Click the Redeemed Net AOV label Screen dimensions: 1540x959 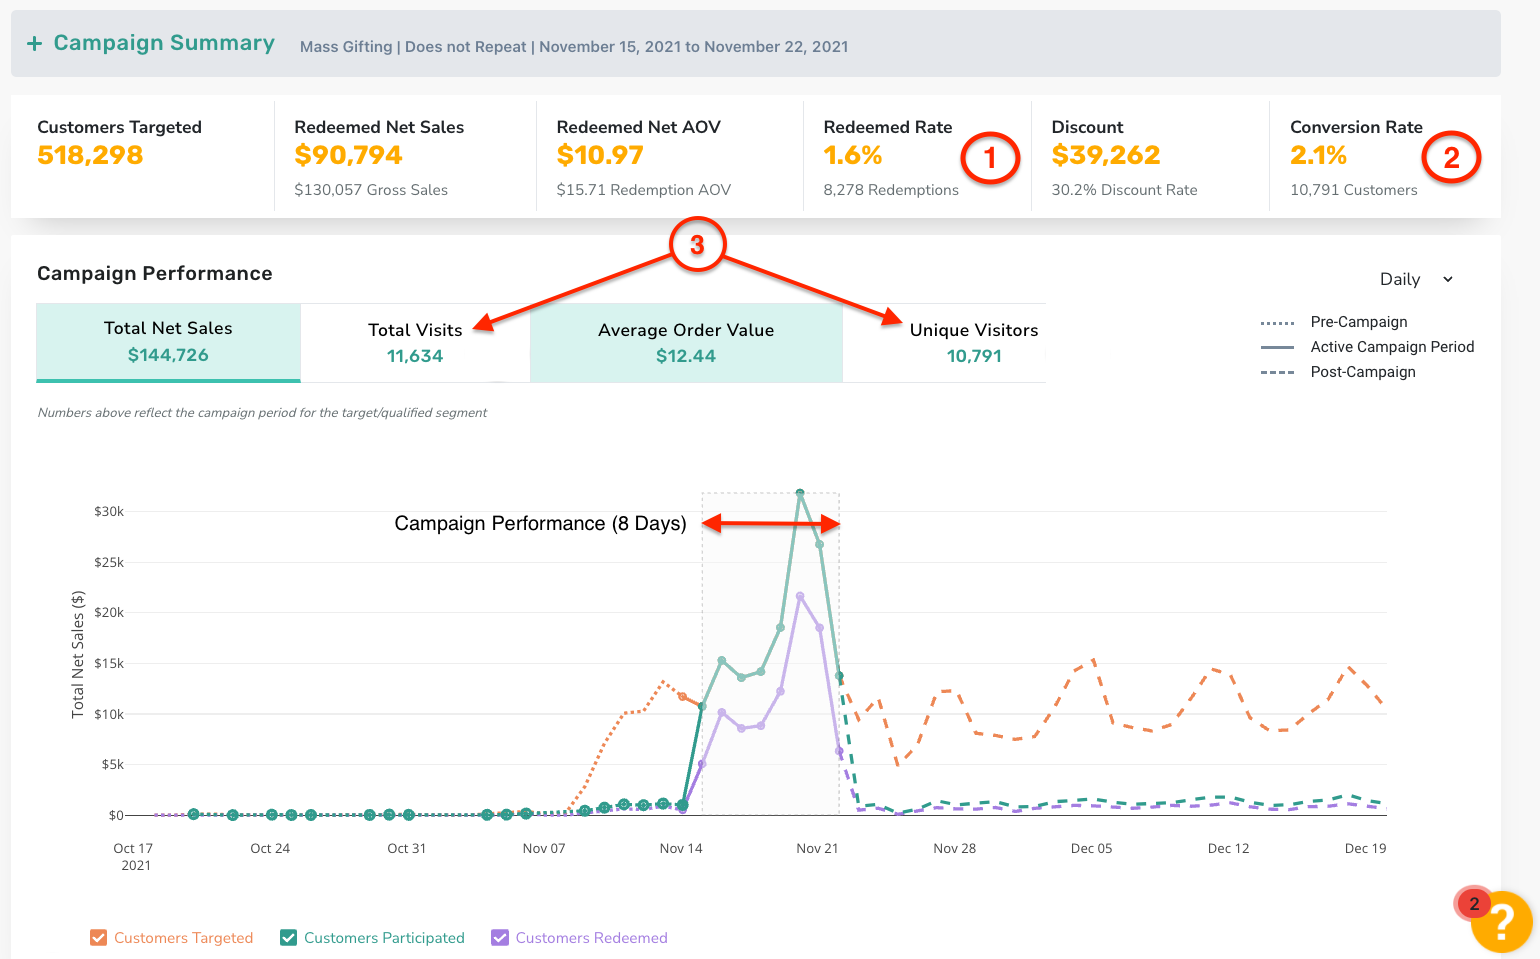(x=638, y=127)
